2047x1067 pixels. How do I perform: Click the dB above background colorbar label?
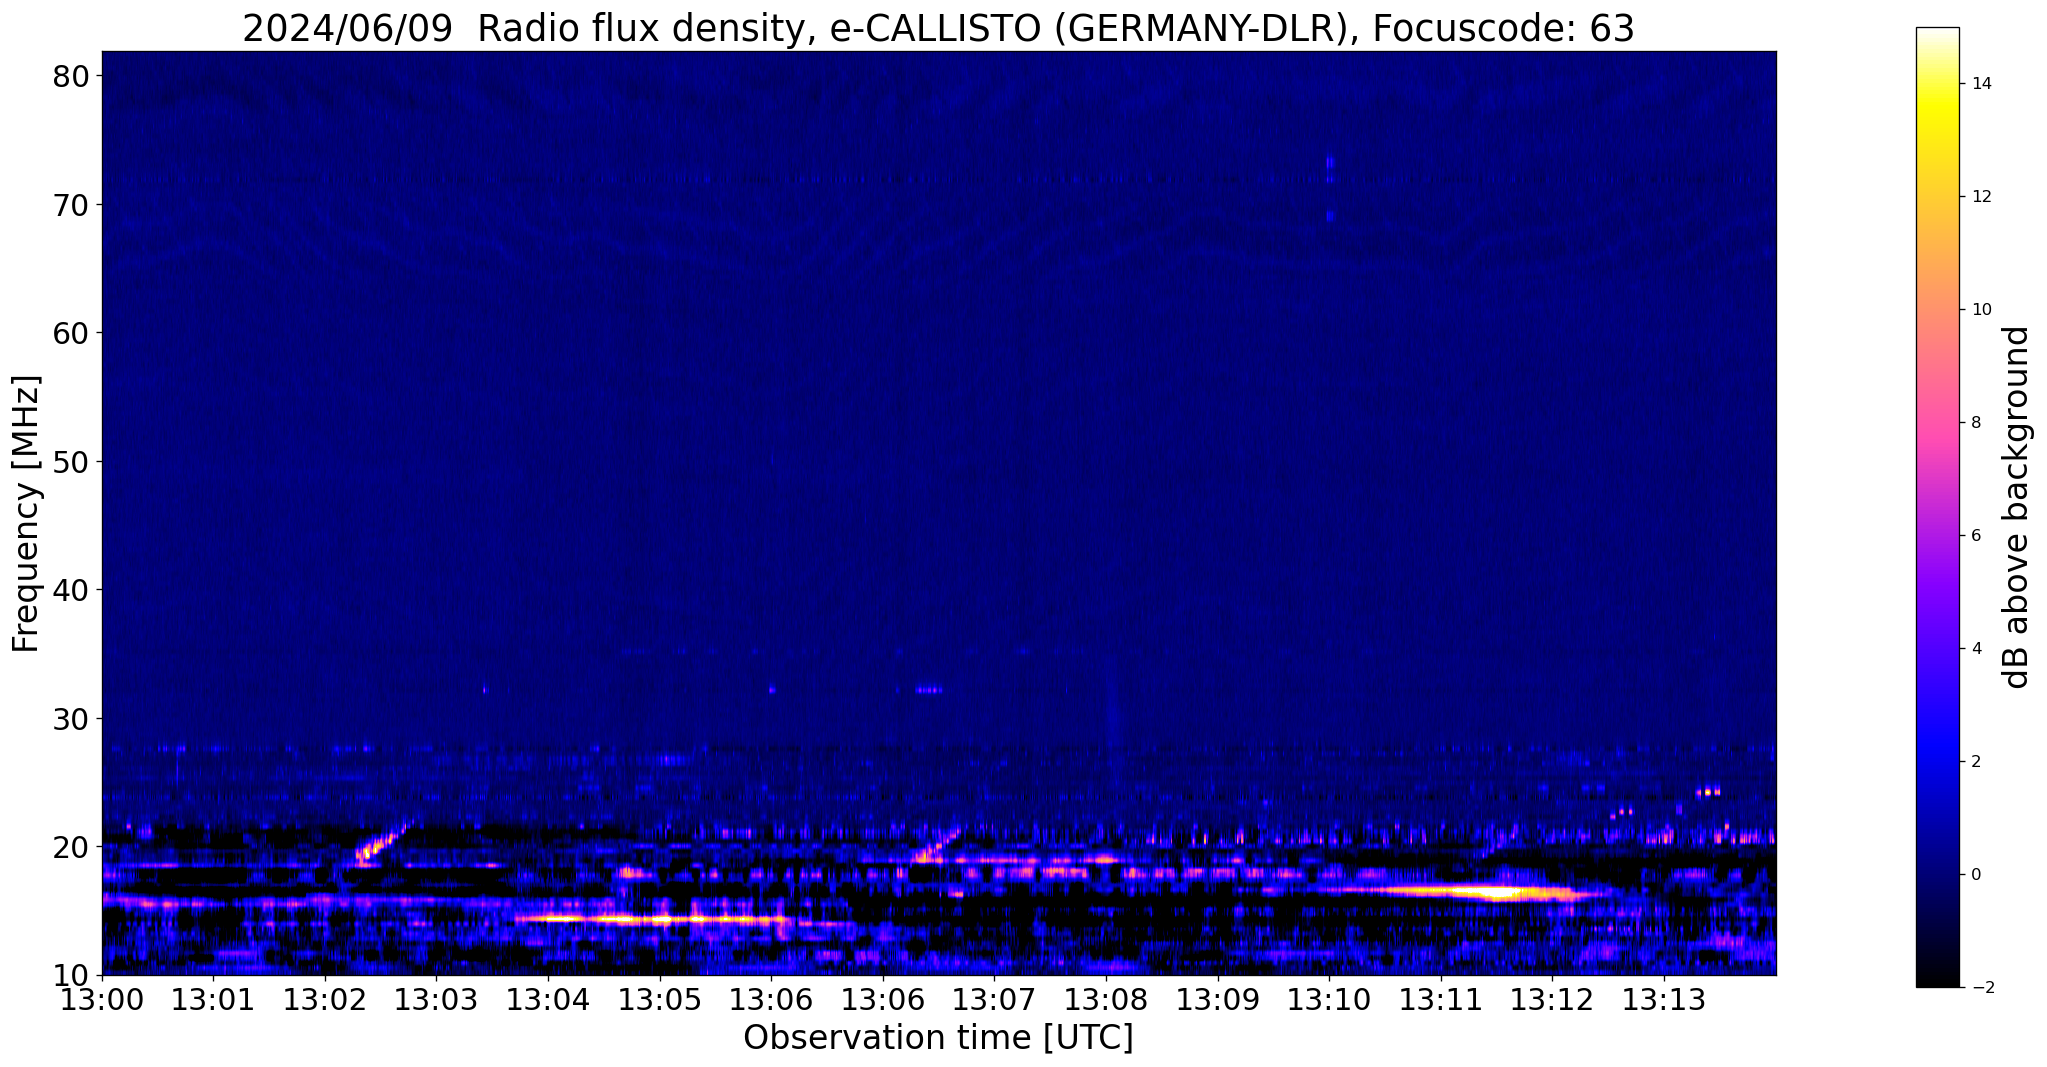click(2017, 507)
